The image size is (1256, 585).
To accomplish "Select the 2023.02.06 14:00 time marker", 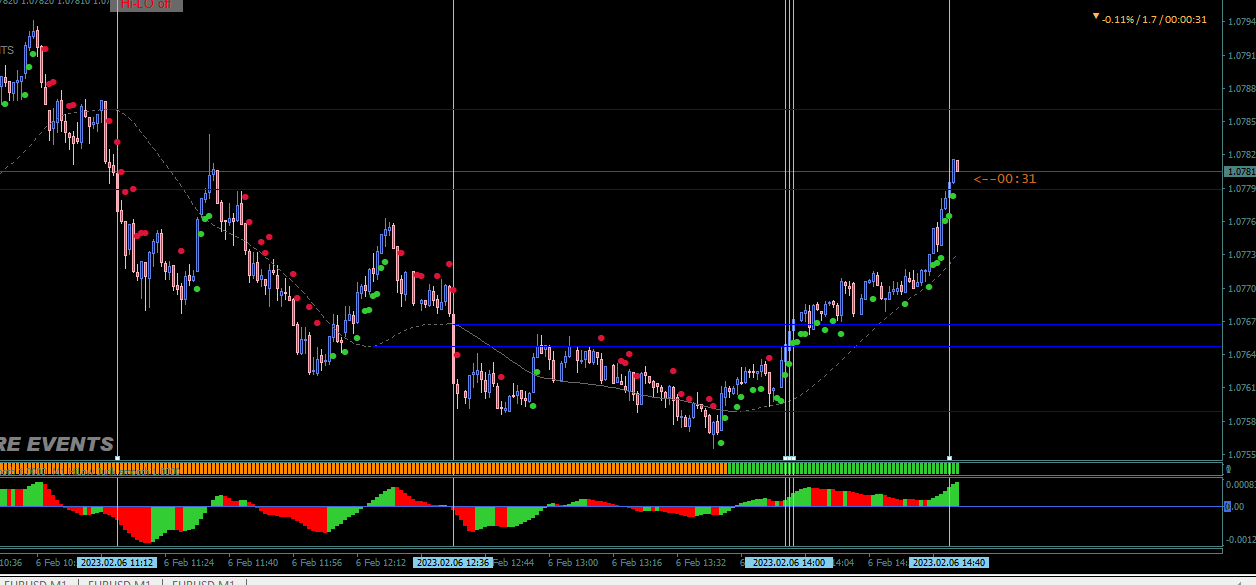I will [x=790, y=563].
